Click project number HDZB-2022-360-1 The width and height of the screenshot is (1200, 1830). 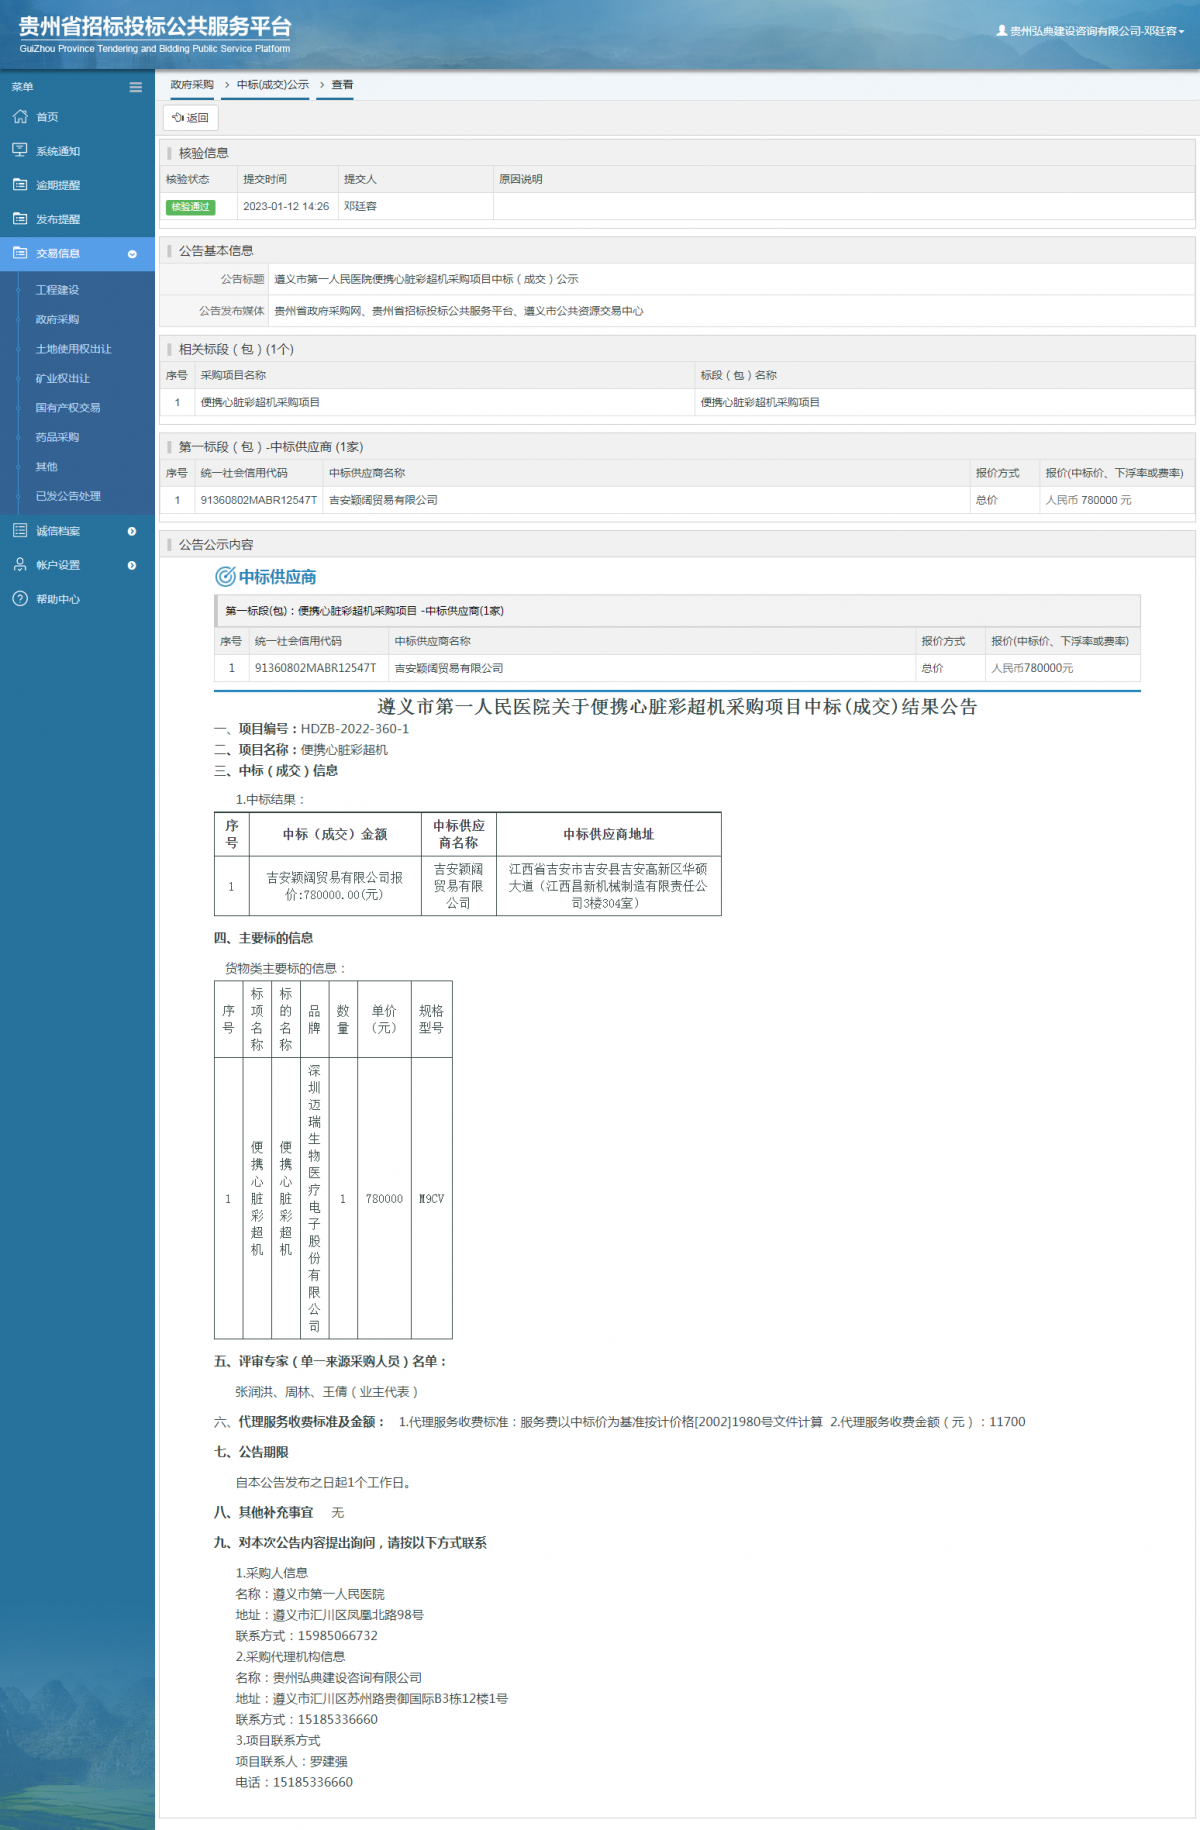pos(355,729)
